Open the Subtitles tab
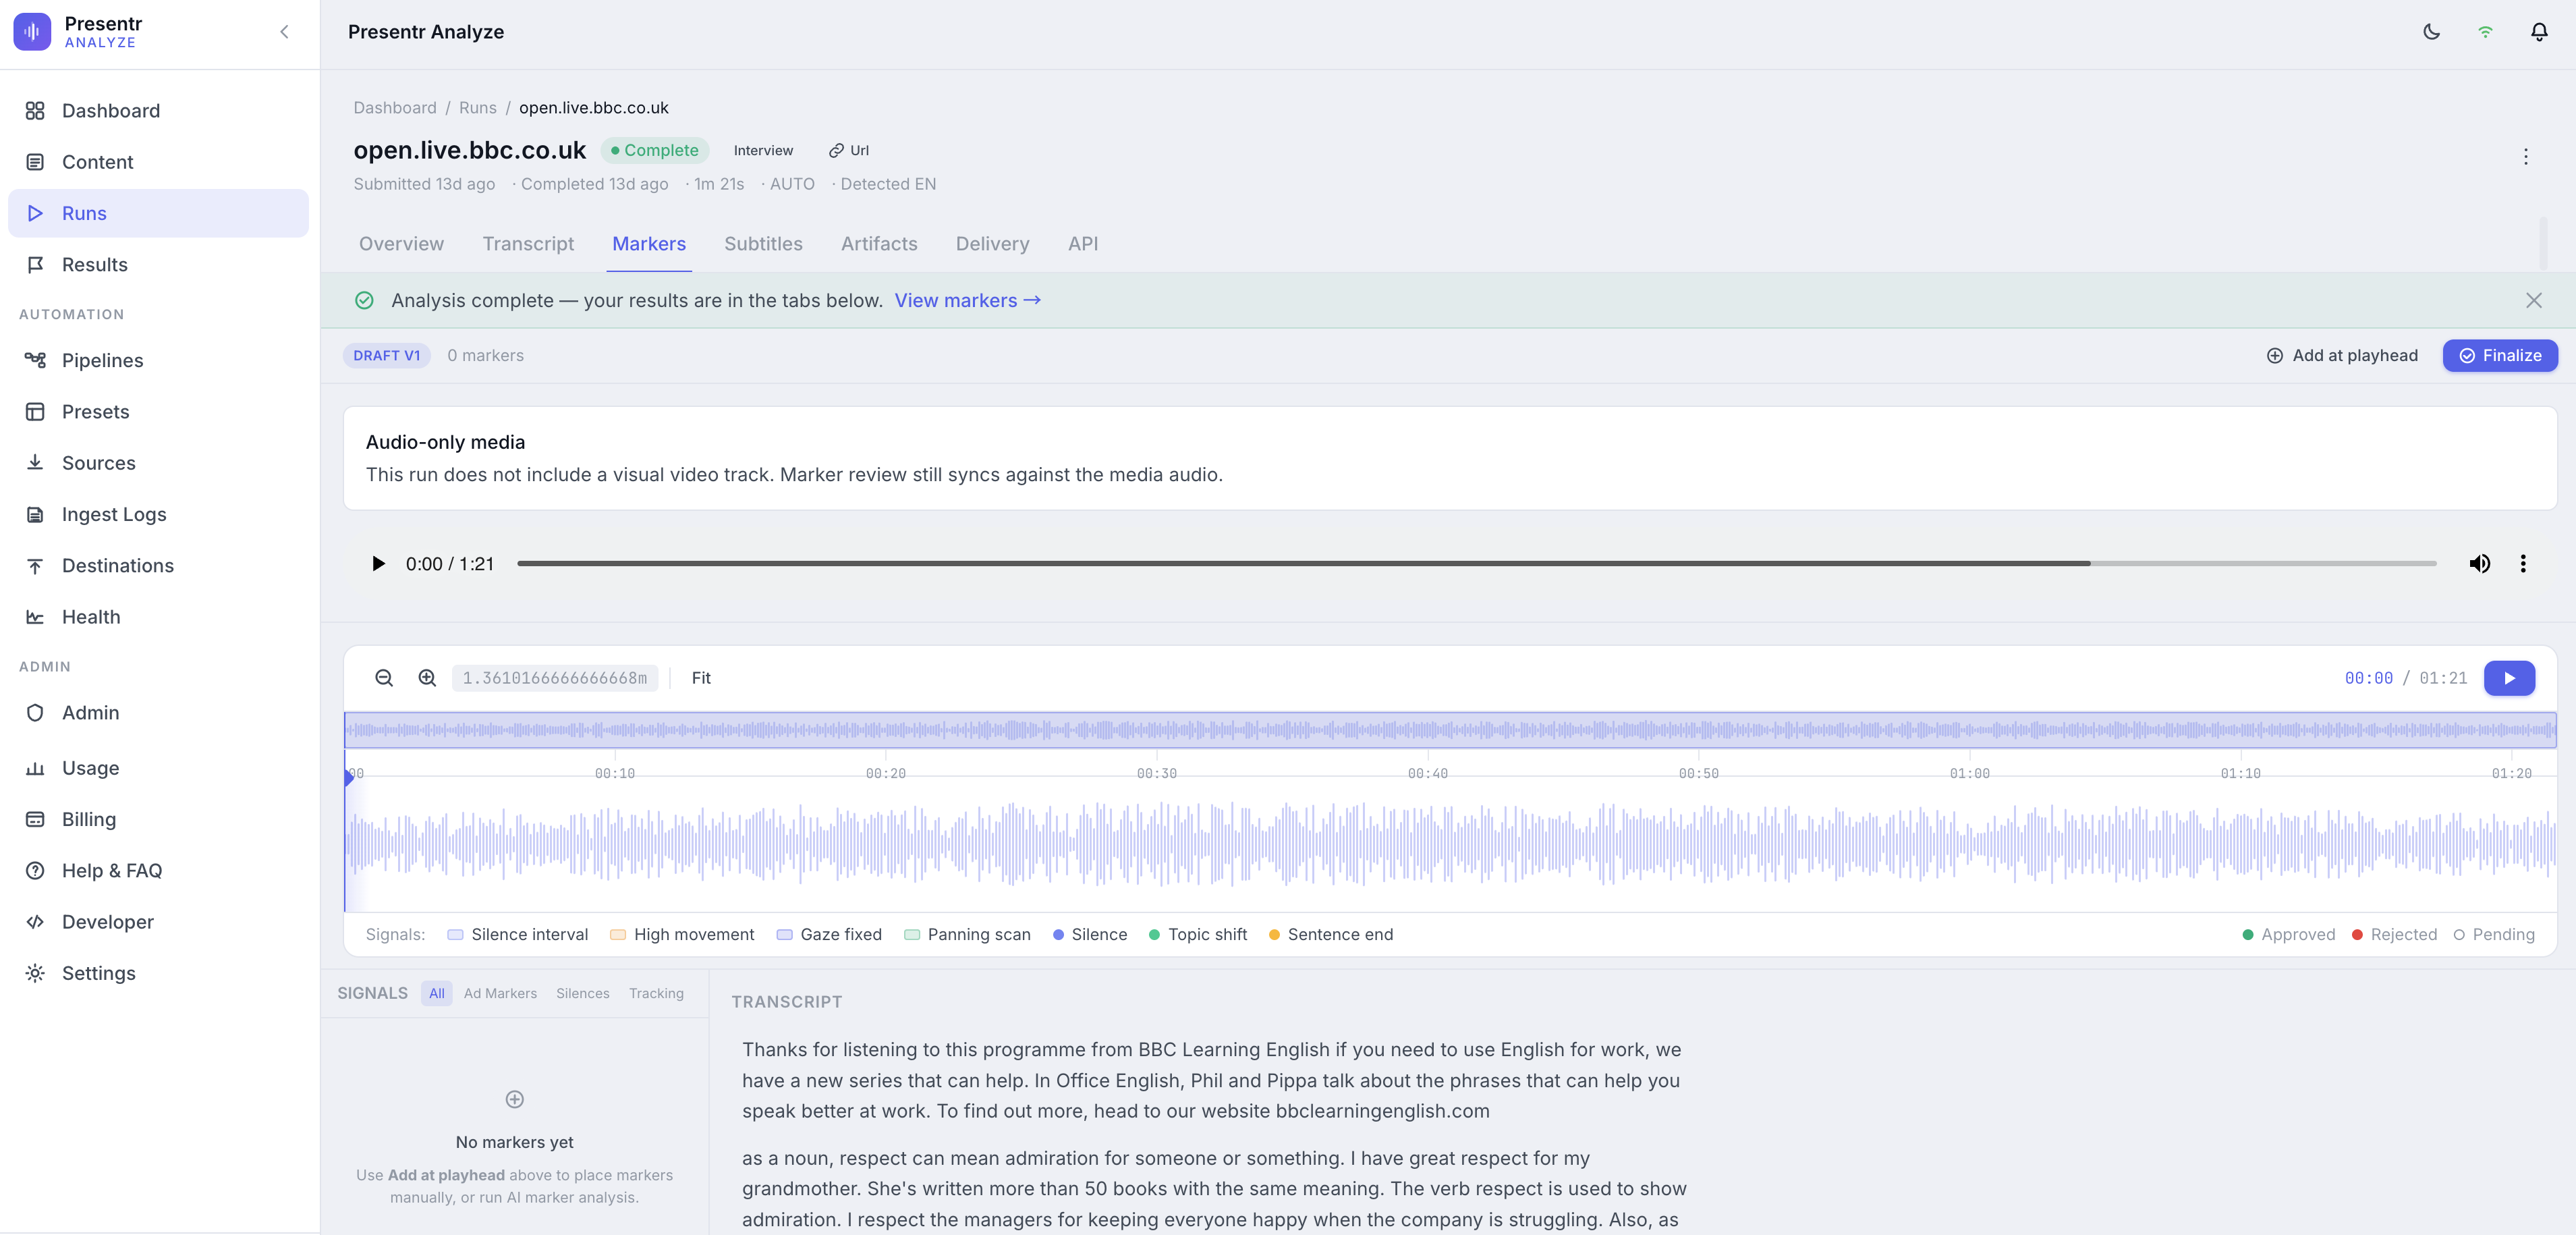The image size is (2576, 1235). (x=763, y=244)
